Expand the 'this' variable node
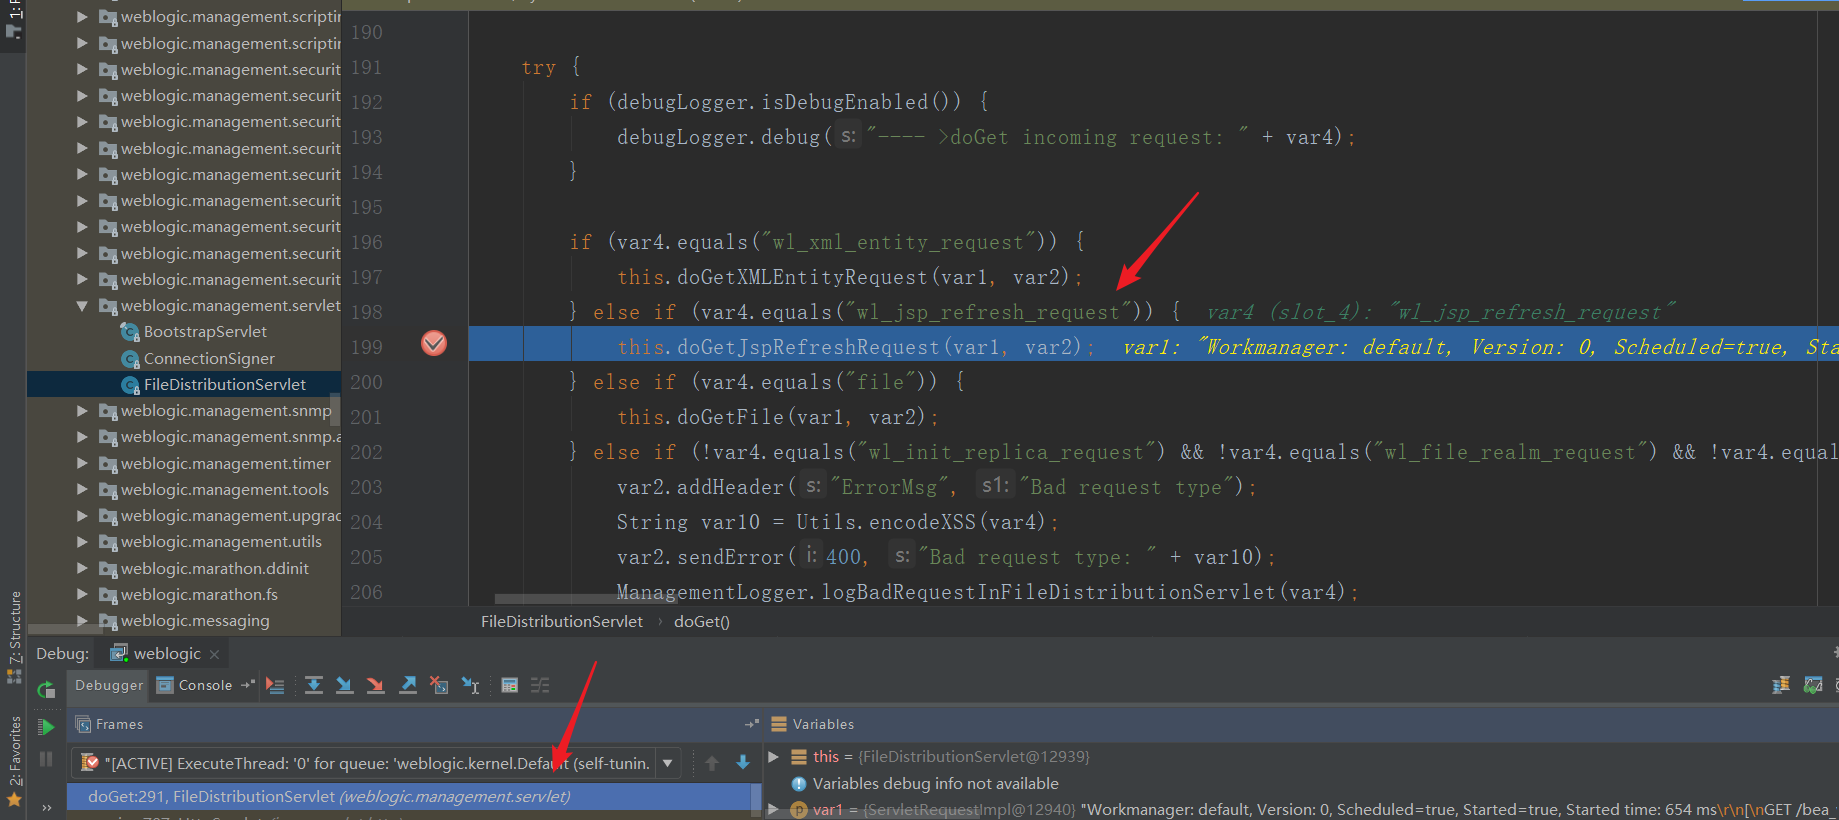 (x=773, y=757)
